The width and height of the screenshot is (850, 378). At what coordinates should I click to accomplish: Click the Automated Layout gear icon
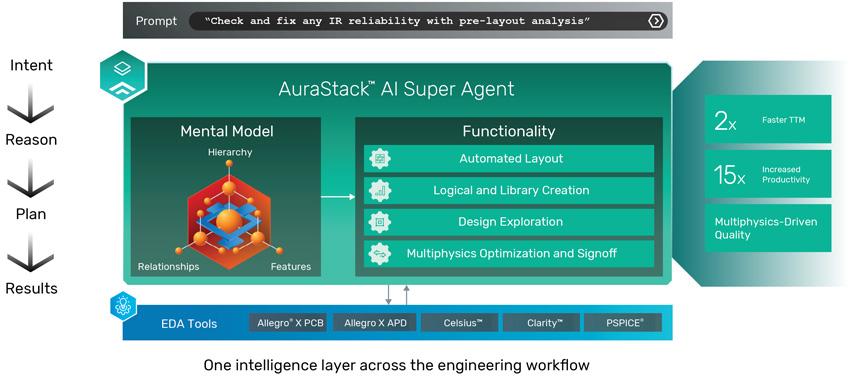pos(379,159)
